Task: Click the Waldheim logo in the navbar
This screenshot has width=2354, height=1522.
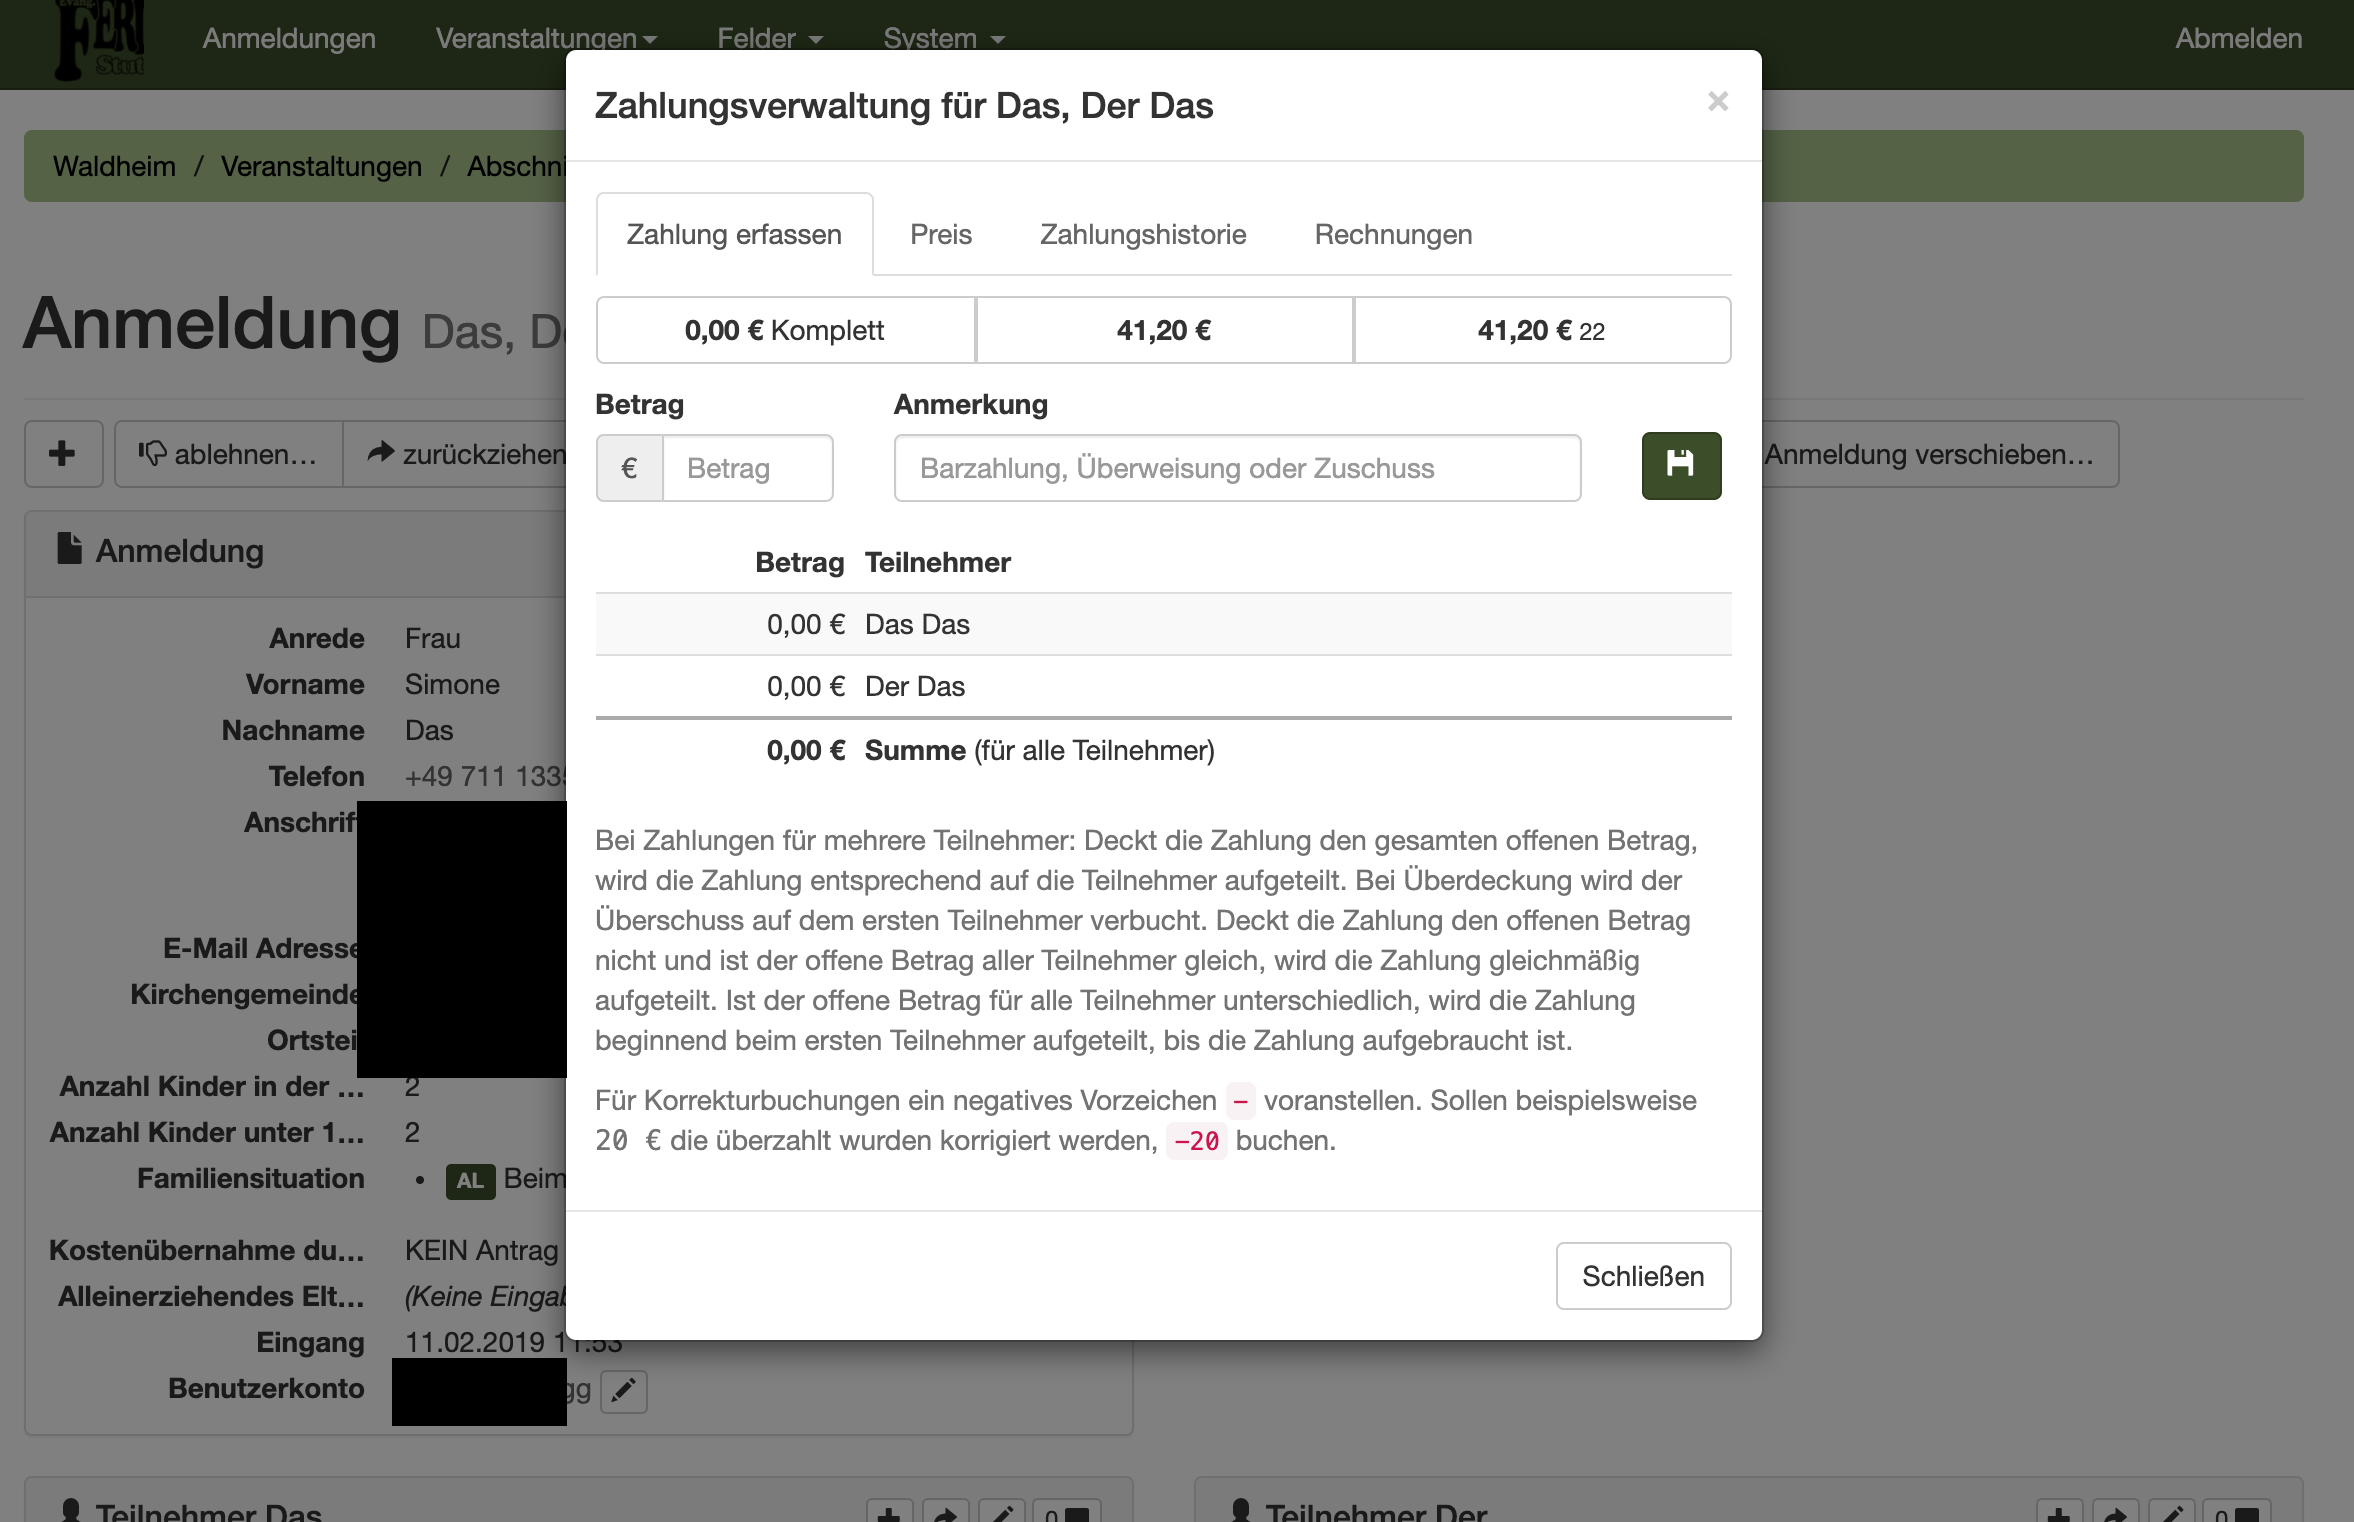Action: coord(100,40)
